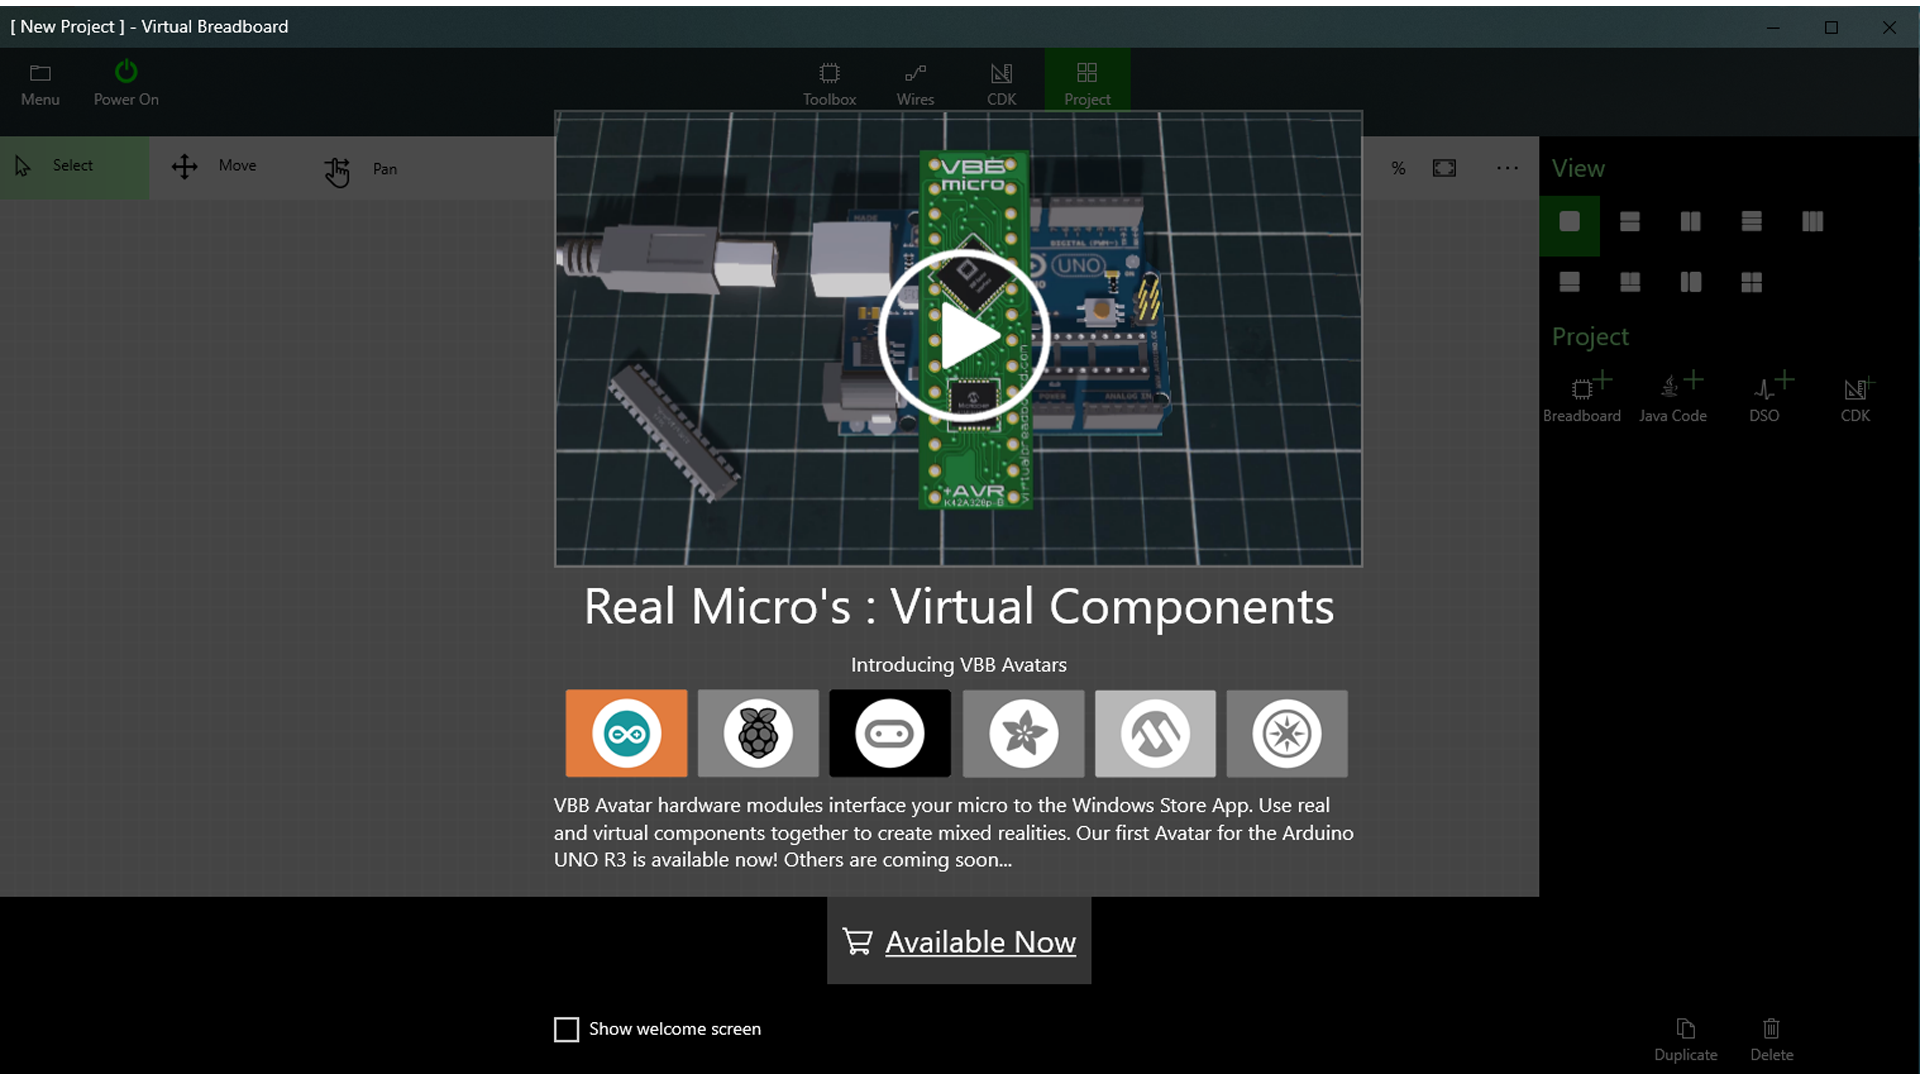
Task: Play the intro video
Action: 964,336
